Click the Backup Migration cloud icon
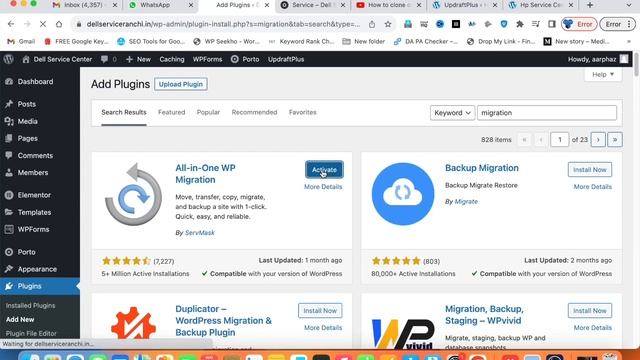Screen dimensions: 640x360 [403, 194]
